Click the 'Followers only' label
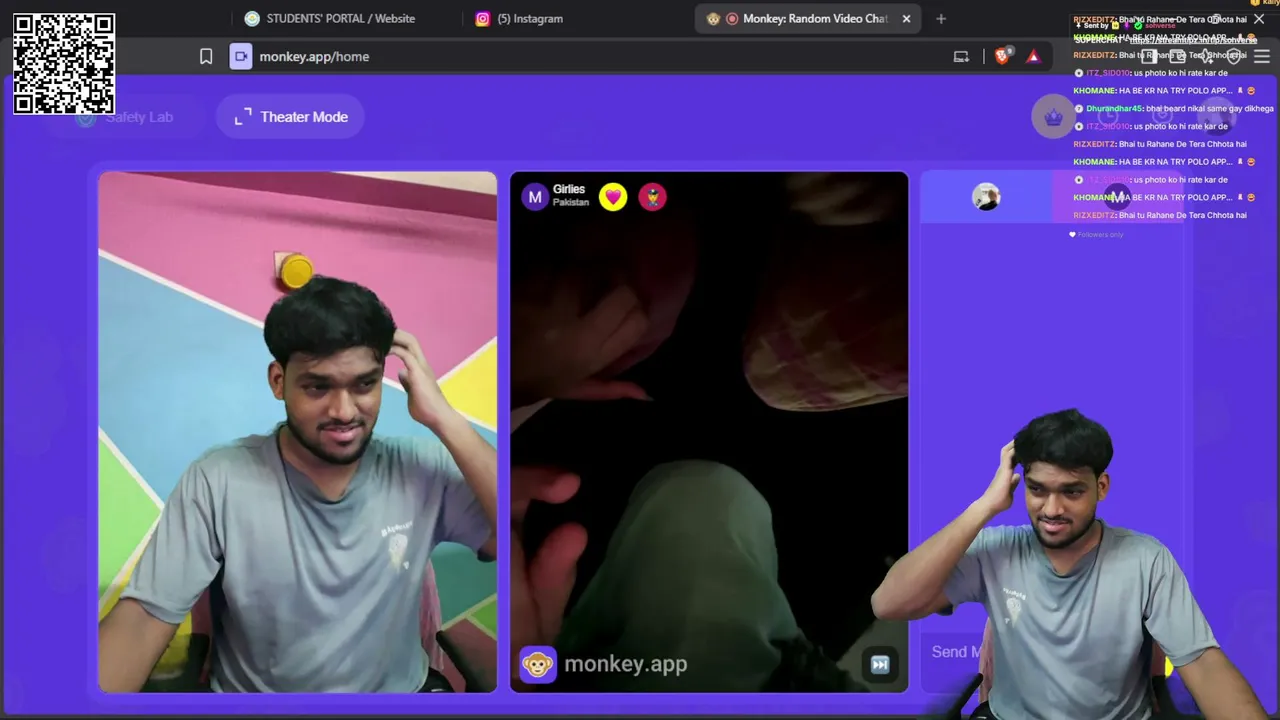Image resolution: width=1280 pixels, height=720 pixels. click(1100, 235)
